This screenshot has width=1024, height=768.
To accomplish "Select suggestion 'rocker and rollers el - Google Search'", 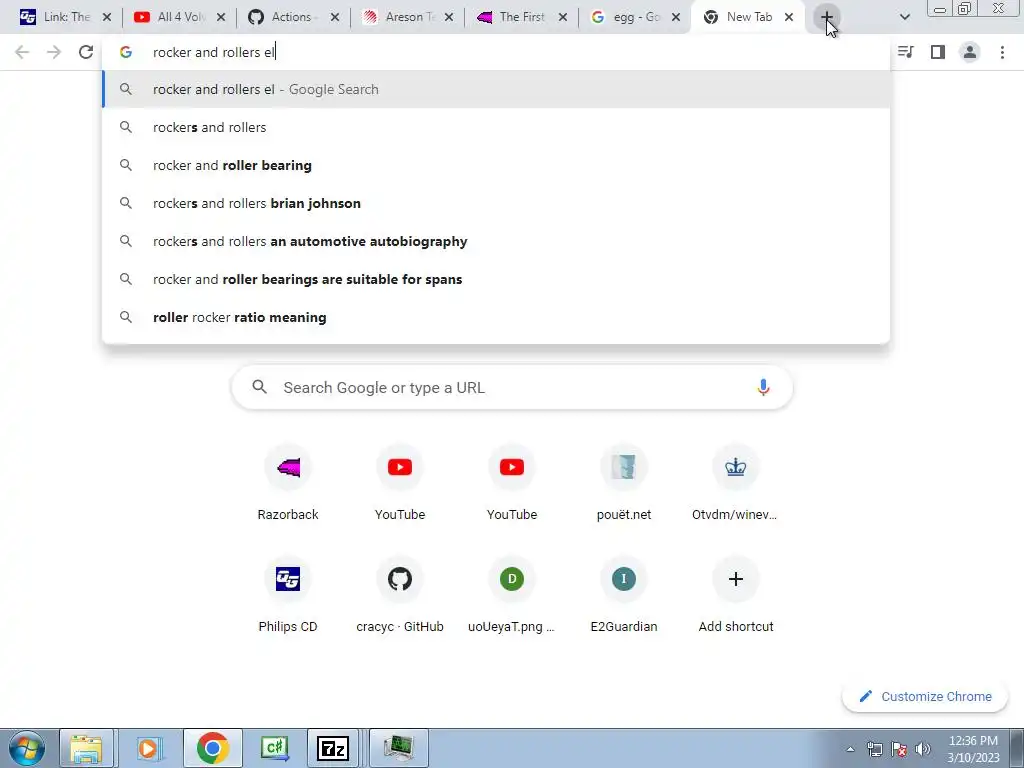I will (496, 89).
